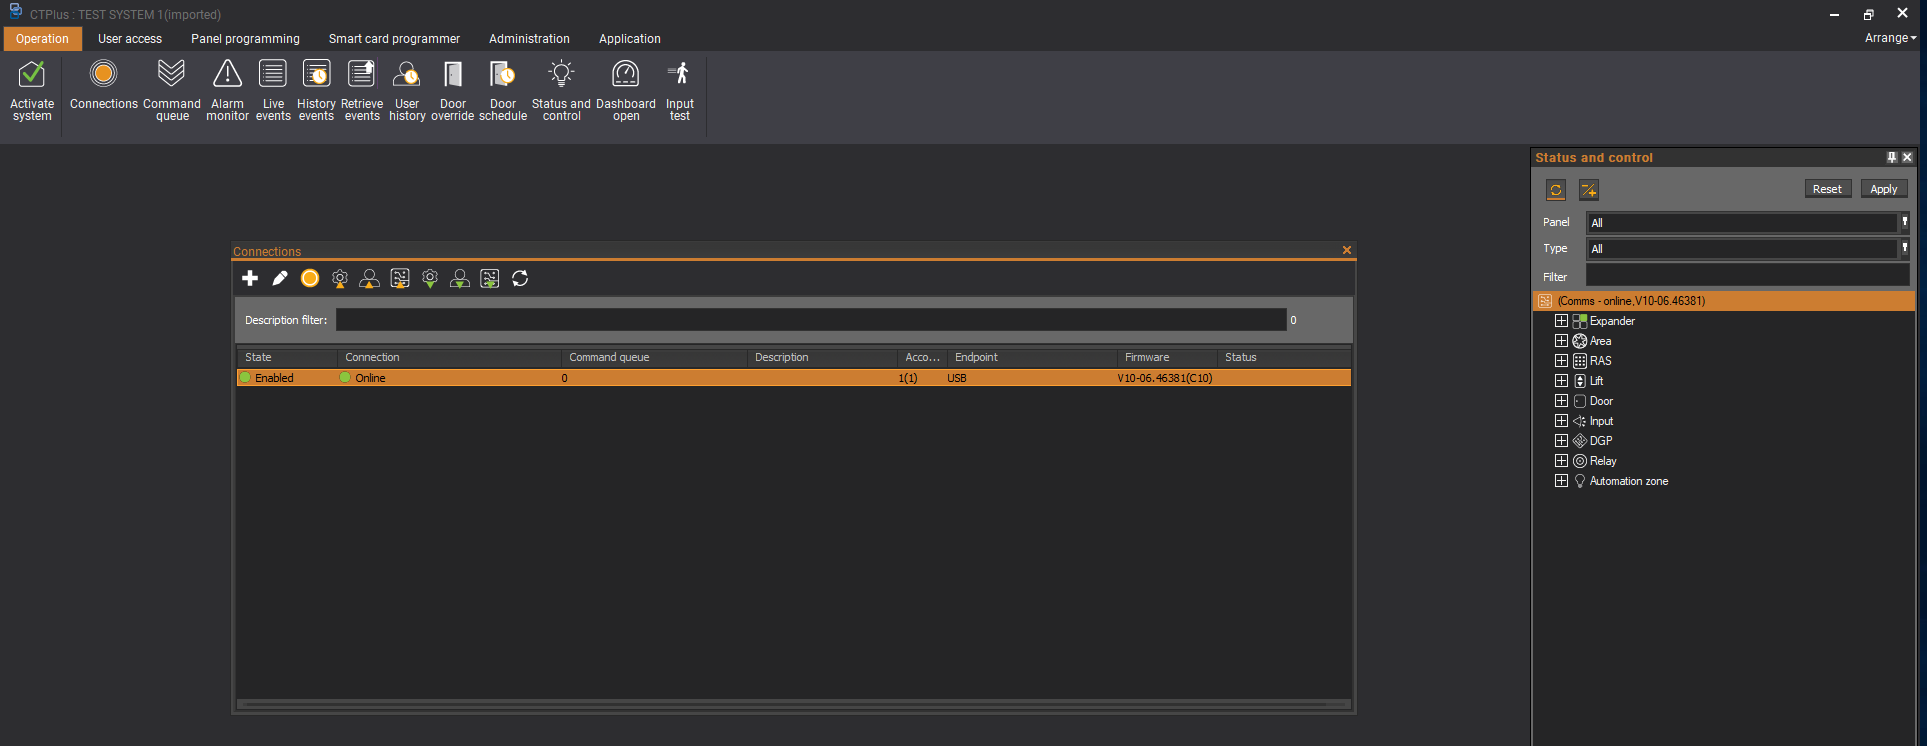Click the panel icon with orange up arrow

click(x=400, y=278)
